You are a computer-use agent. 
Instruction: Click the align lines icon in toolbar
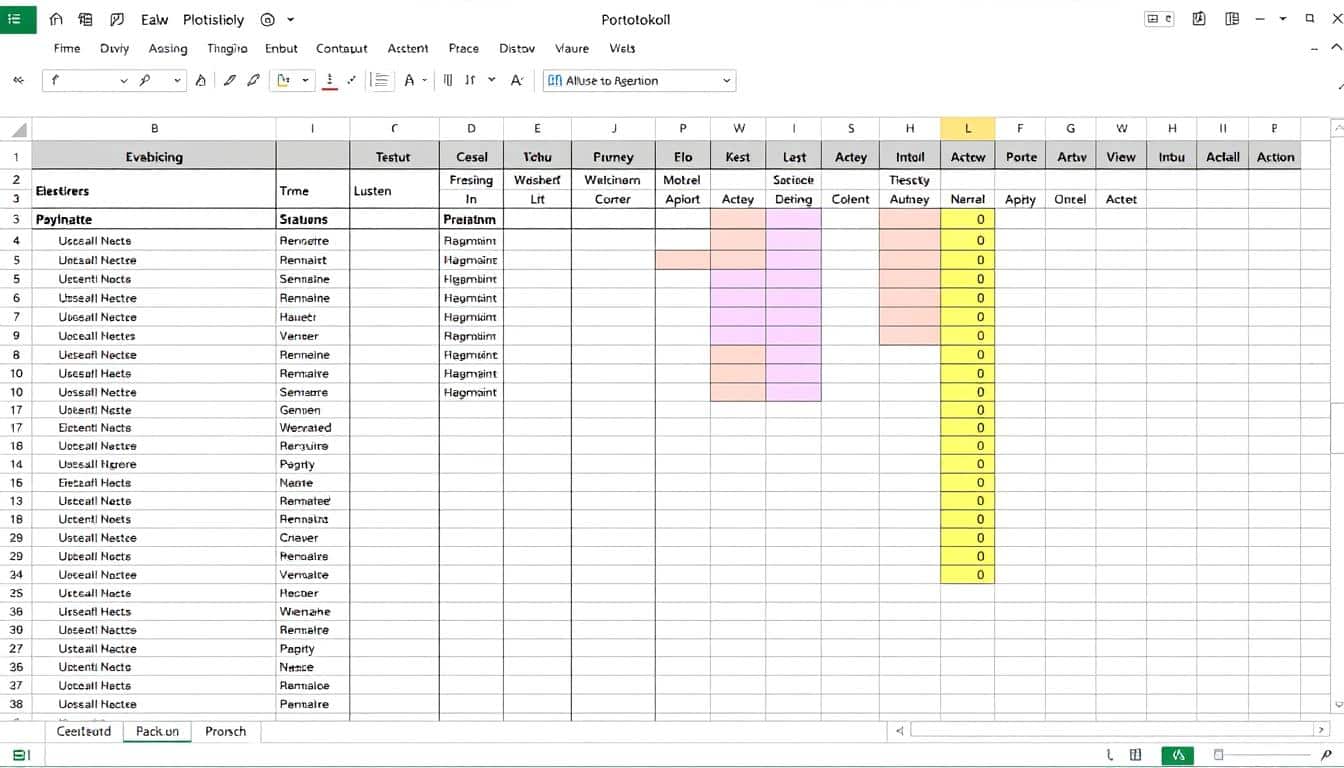[x=380, y=81]
